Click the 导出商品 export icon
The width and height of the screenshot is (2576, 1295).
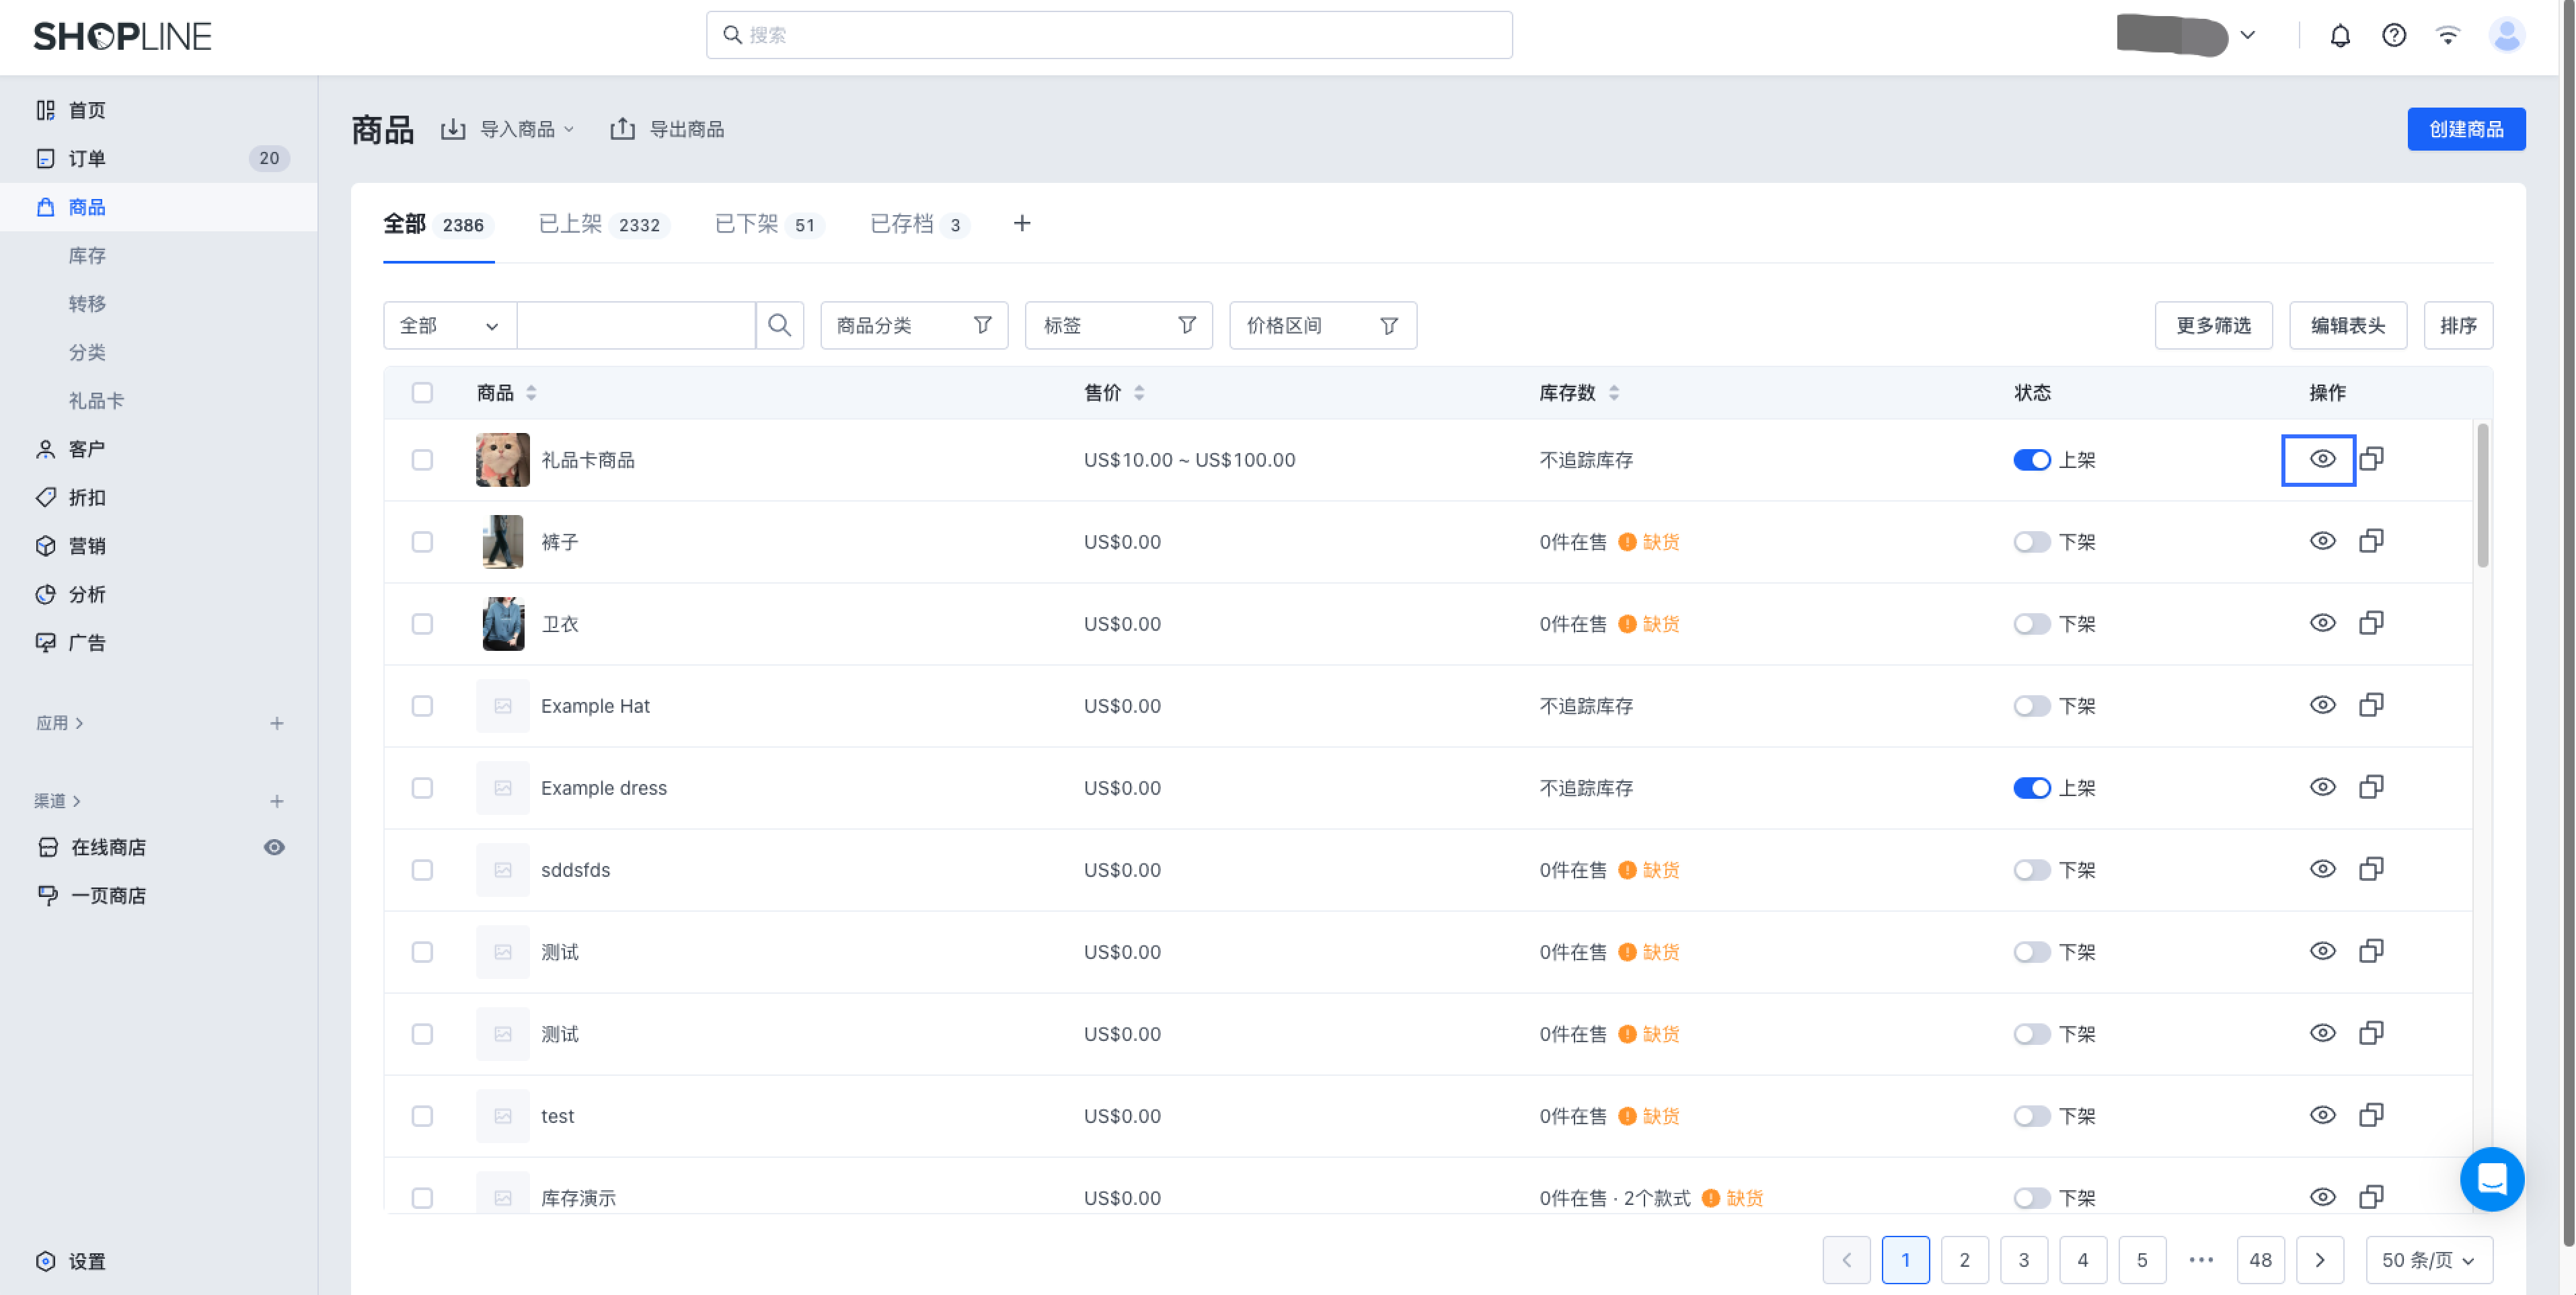click(x=622, y=129)
